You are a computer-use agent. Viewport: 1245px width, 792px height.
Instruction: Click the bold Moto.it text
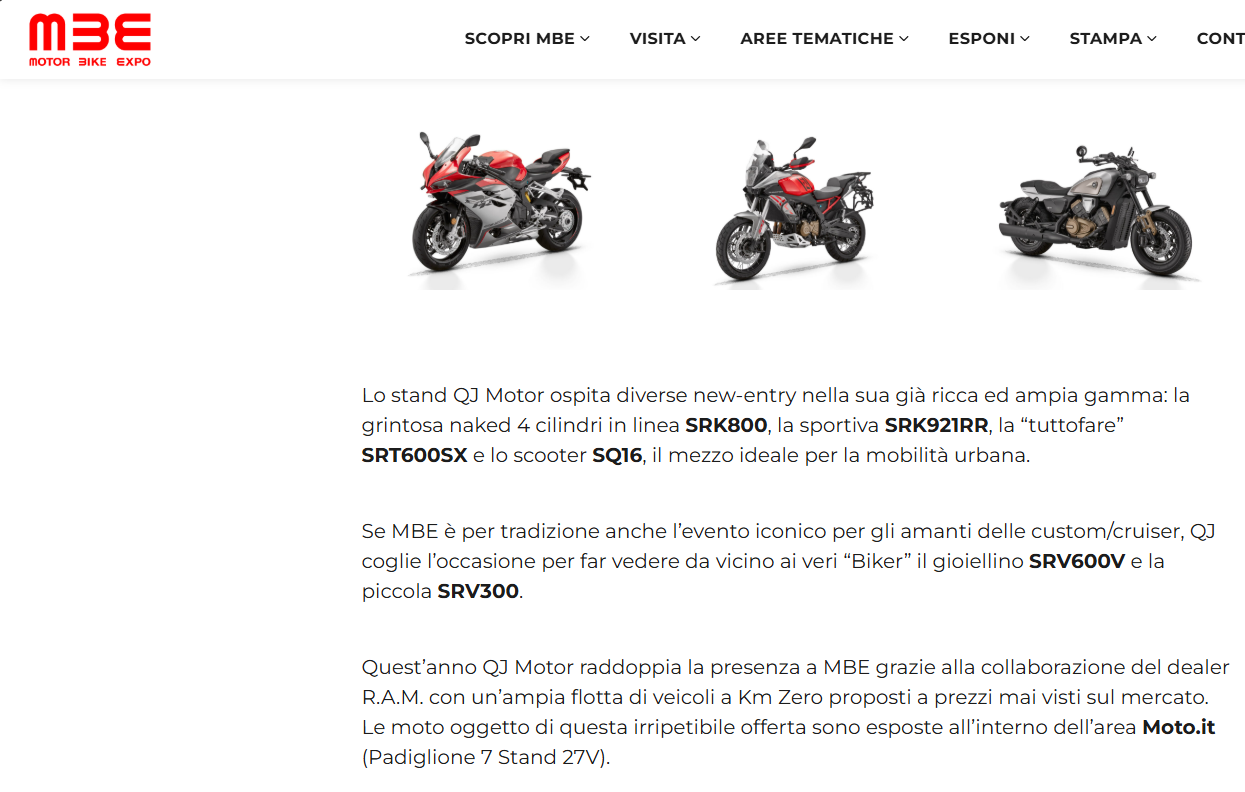click(x=1178, y=727)
